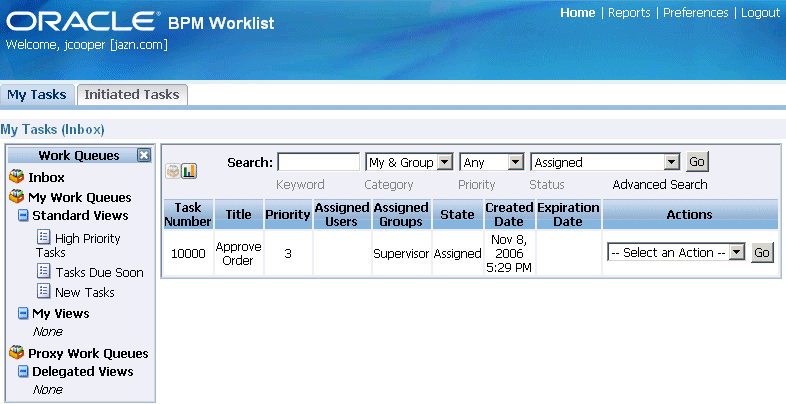
Task: Click the My Work Queues label
Action: (x=80, y=197)
